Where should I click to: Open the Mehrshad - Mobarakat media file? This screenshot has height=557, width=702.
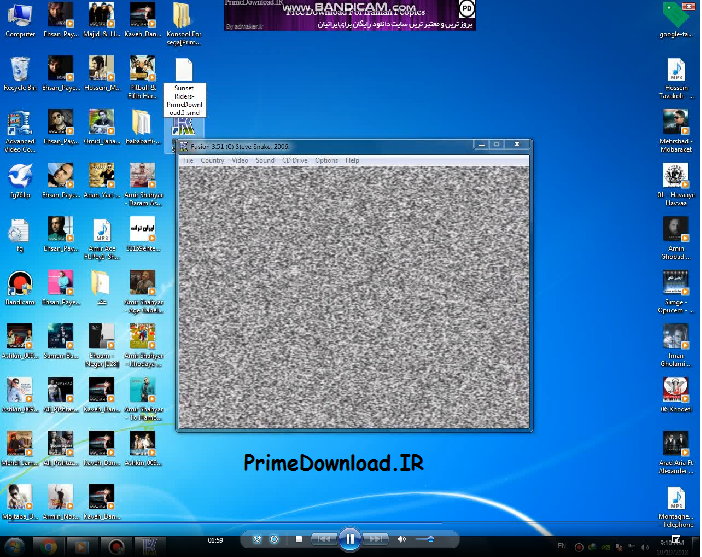(676, 131)
